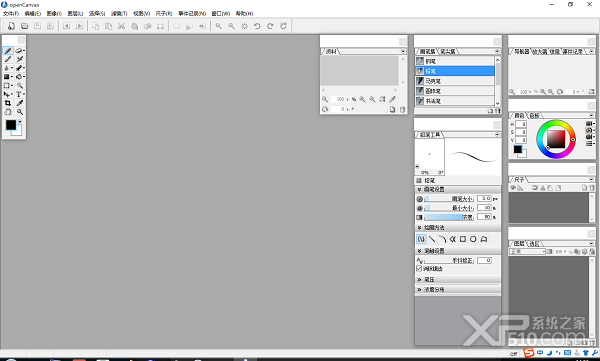
Task: Create a new file from toolbar
Action: point(11,26)
